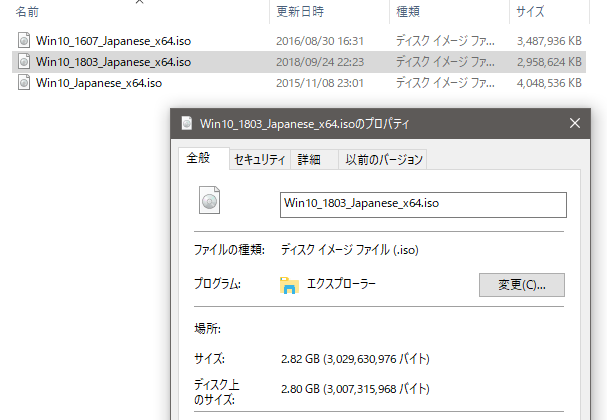Click size 3,487,936 KB
Image resolution: width=607 pixels, height=420 pixels.
549,41
